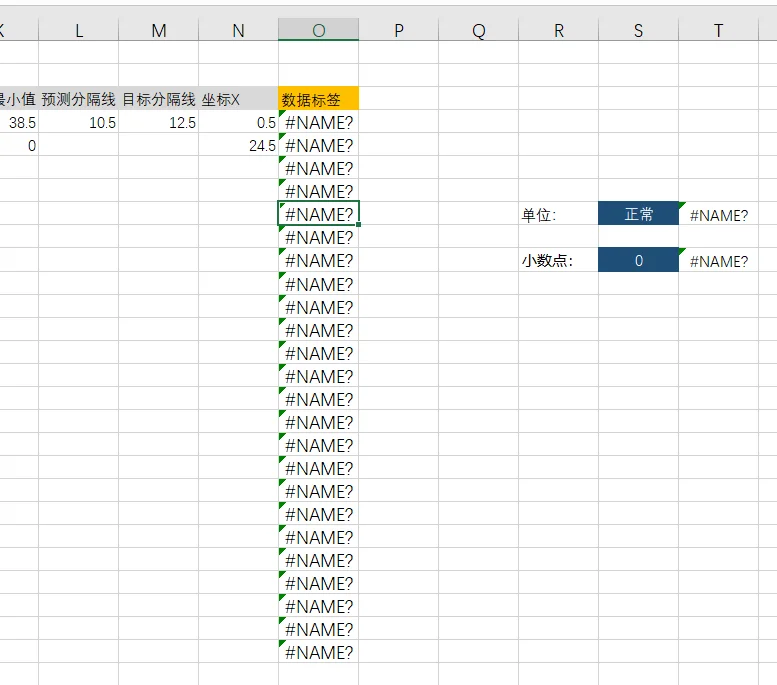Click the 预测分隔线 header cell
Screen dimensions: 777x685
point(79,99)
